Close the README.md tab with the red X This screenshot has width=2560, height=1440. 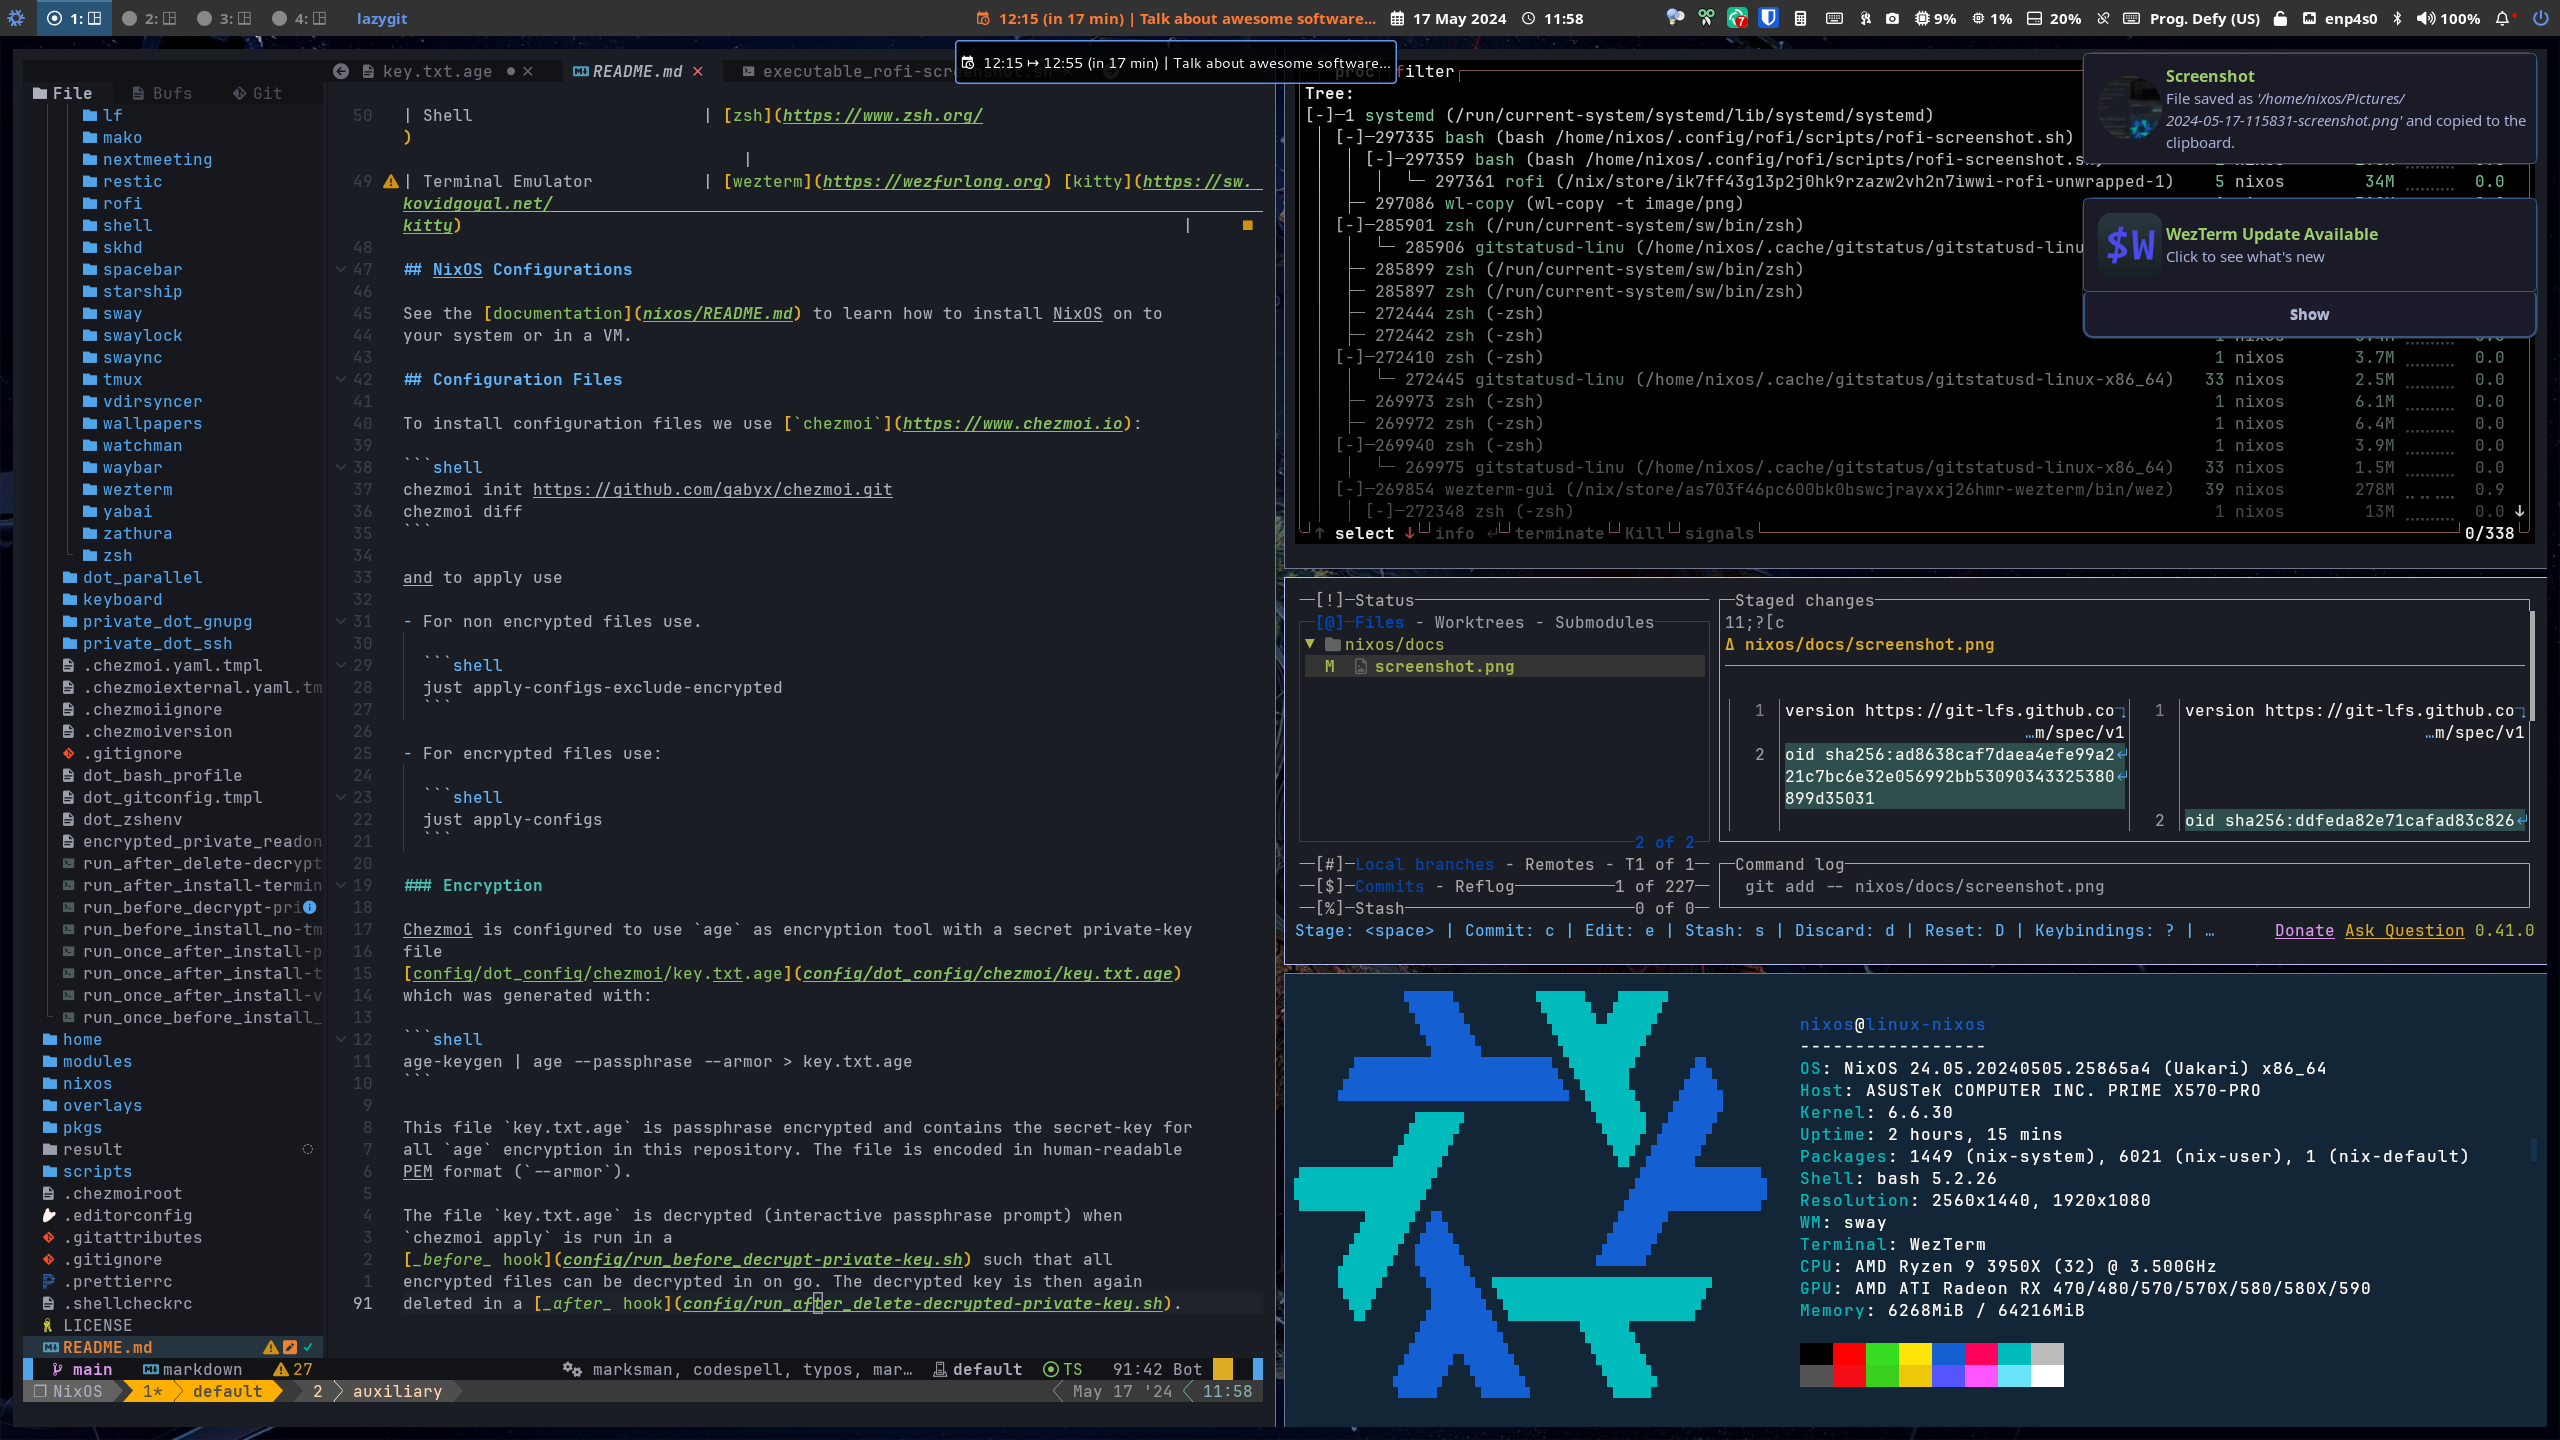point(698,71)
